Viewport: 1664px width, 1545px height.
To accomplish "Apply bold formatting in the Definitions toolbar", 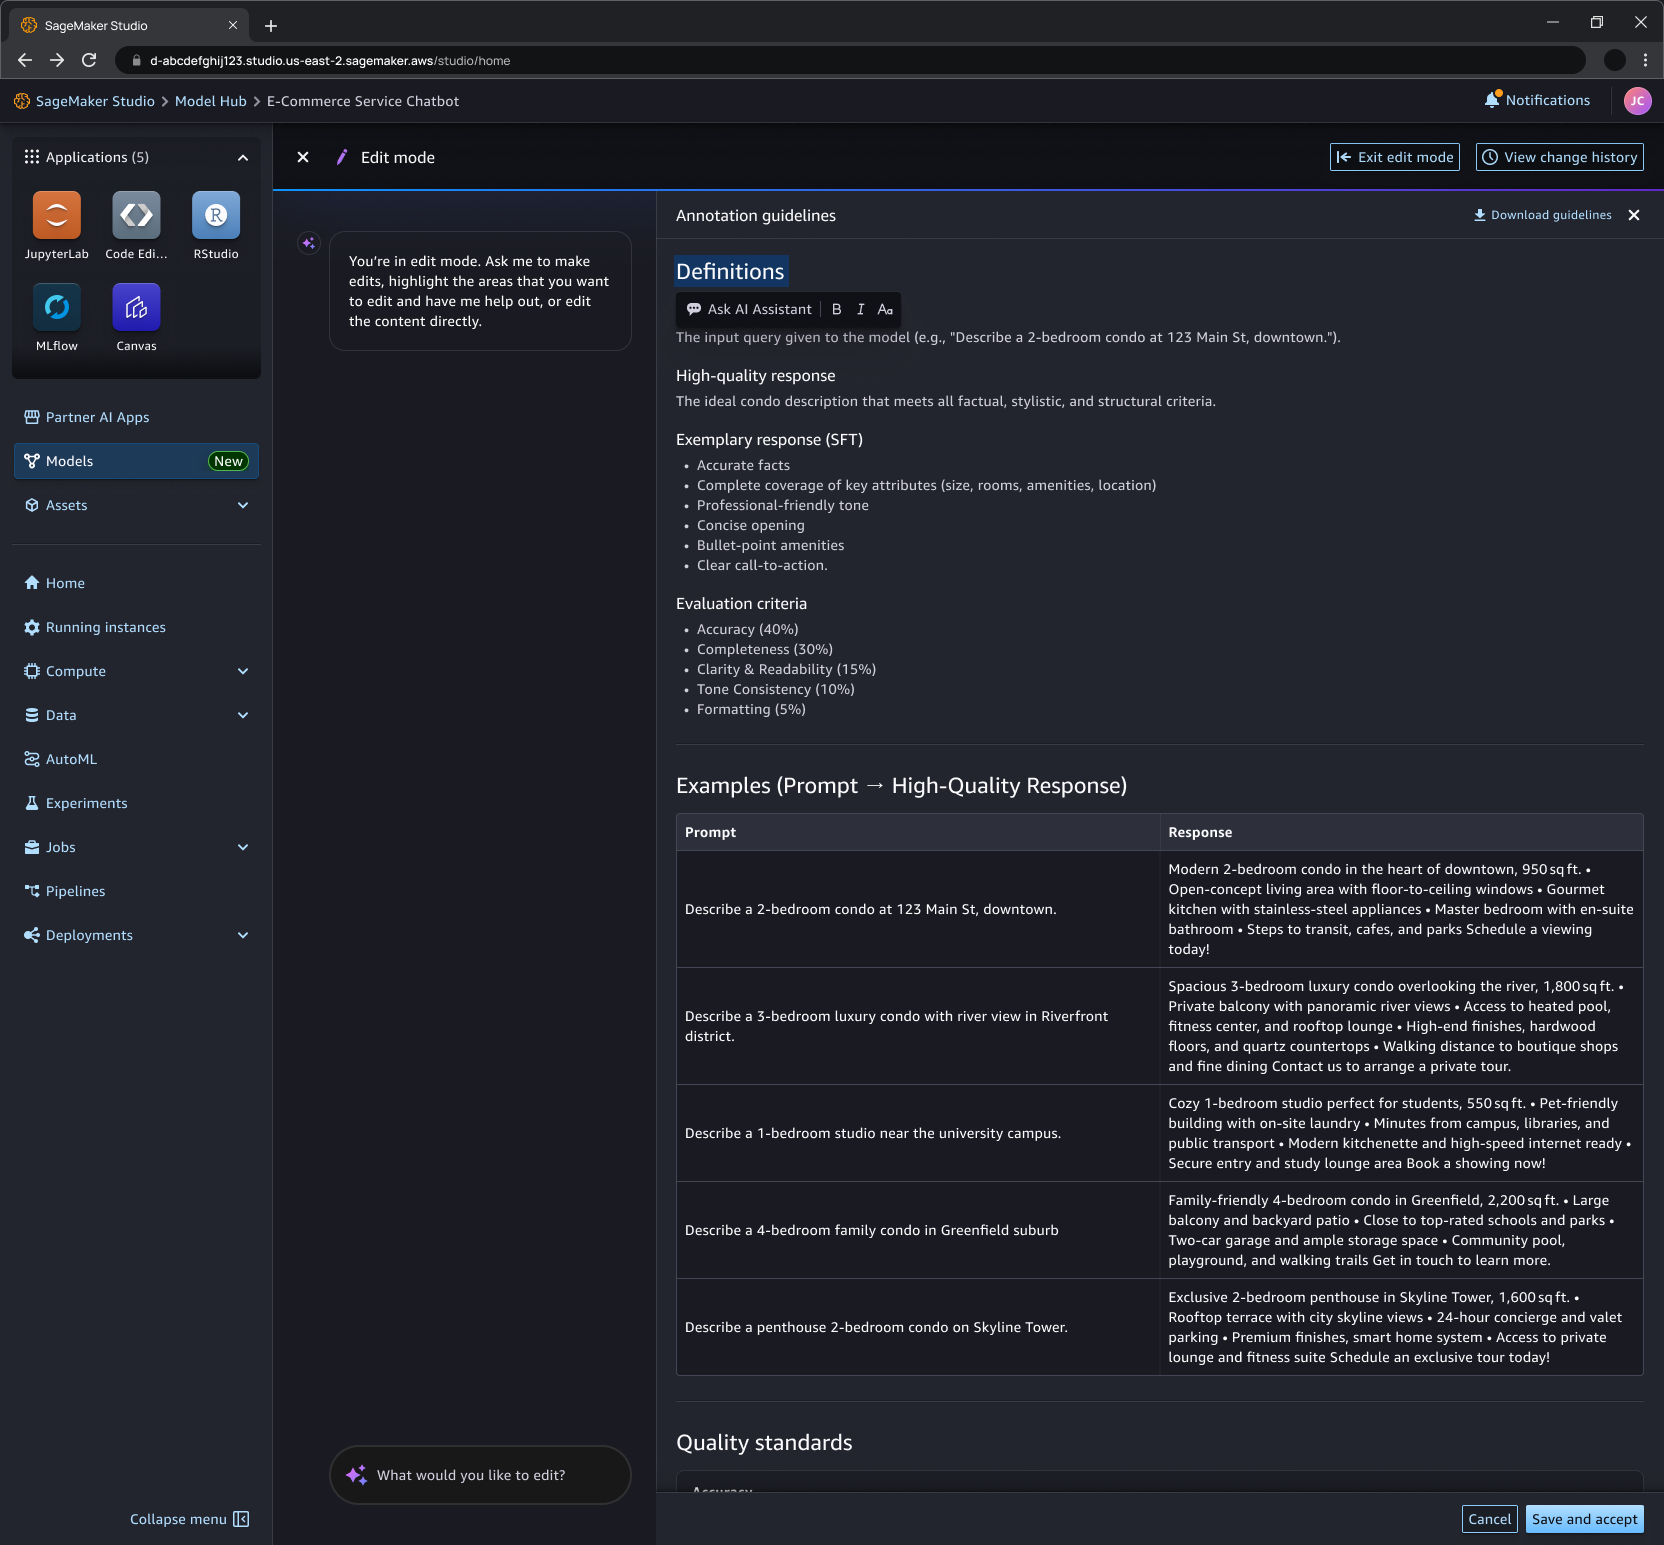I will (837, 309).
